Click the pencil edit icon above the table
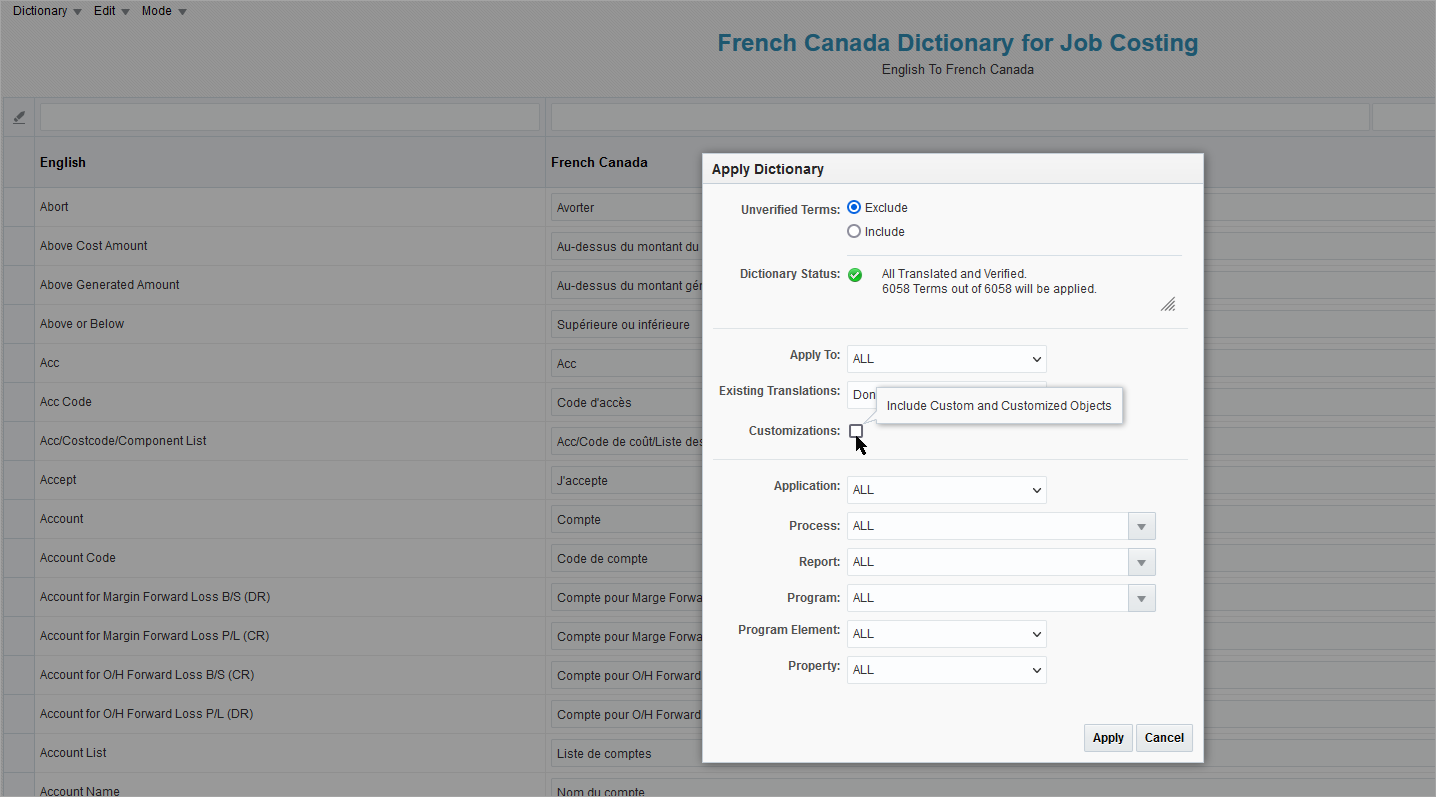Screen dimensions: 1436x797 (18, 116)
